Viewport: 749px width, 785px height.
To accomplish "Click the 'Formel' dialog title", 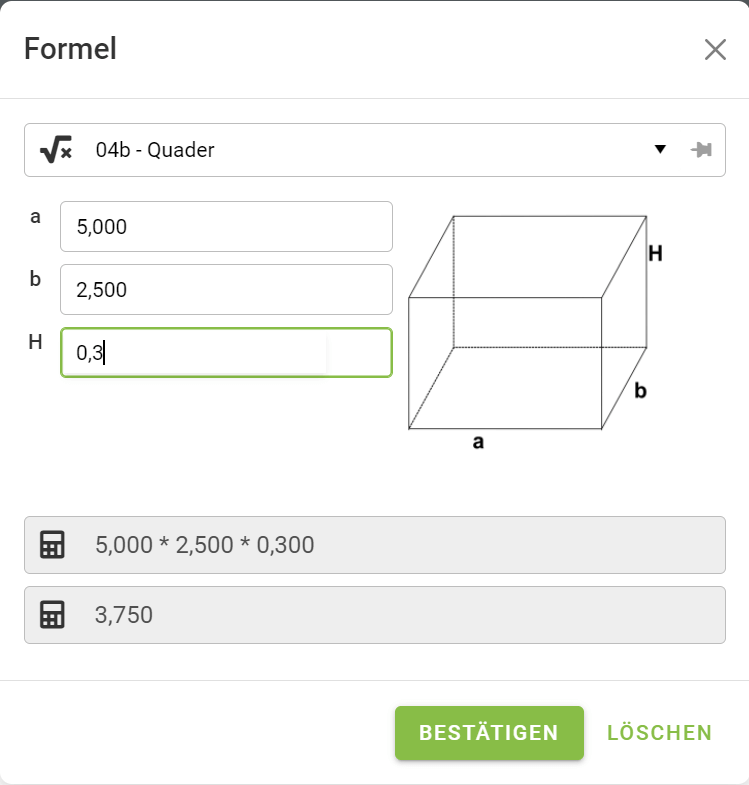I will pyautogui.click(x=70, y=49).
